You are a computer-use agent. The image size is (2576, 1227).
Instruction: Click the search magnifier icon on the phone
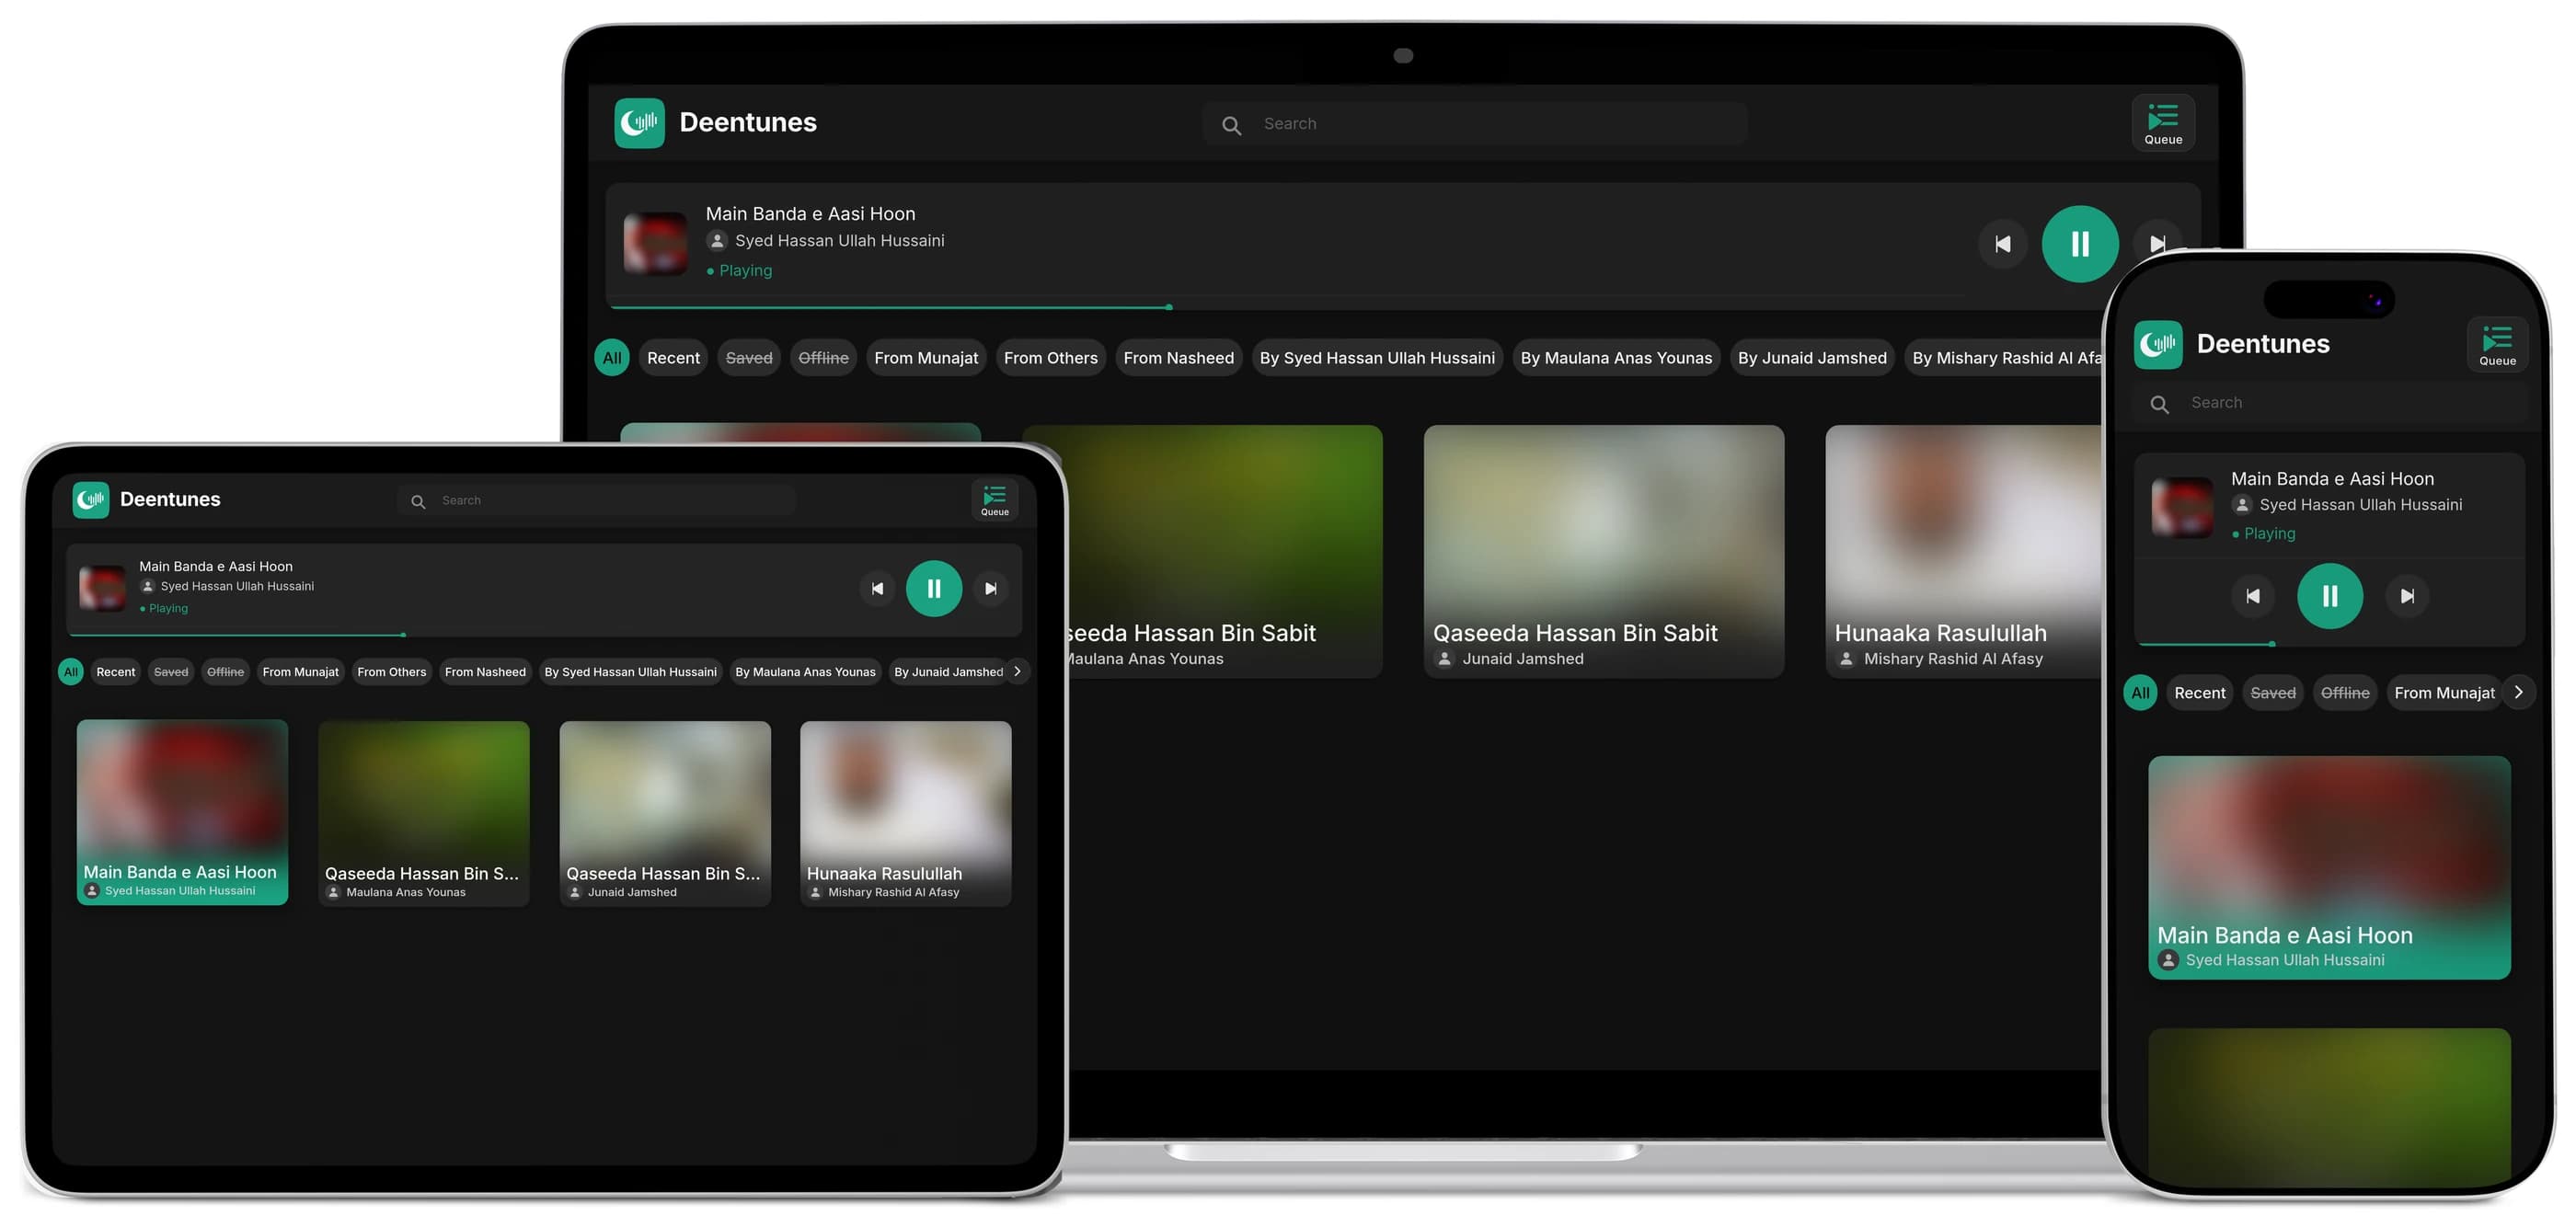2159,404
